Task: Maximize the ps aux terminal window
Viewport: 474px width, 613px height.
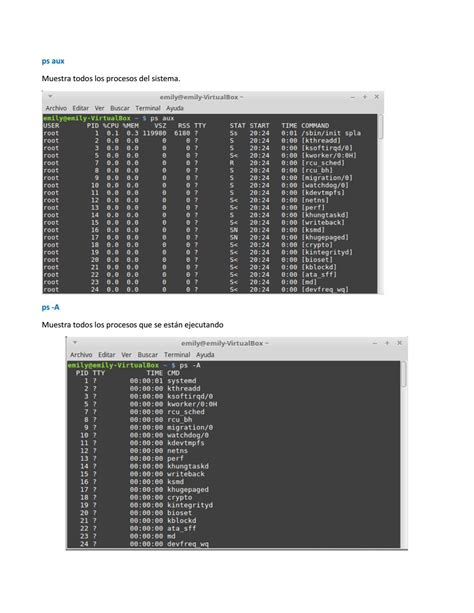Action: point(364,97)
